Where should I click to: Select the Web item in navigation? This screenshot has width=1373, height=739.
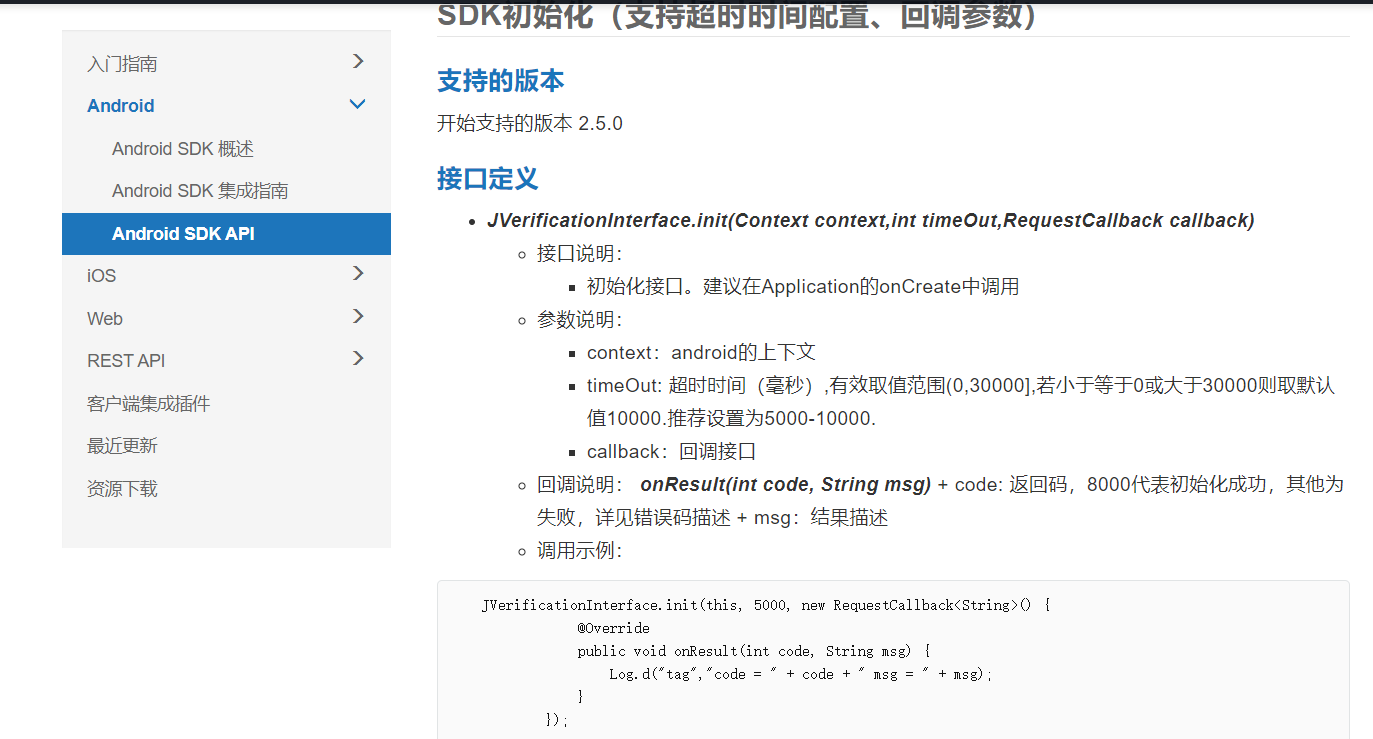(x=104, y=317)
